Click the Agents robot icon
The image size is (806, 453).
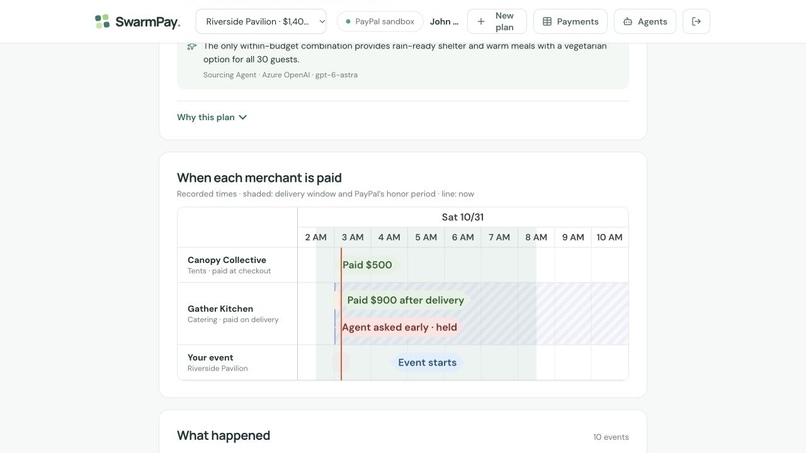pos(628,22)
